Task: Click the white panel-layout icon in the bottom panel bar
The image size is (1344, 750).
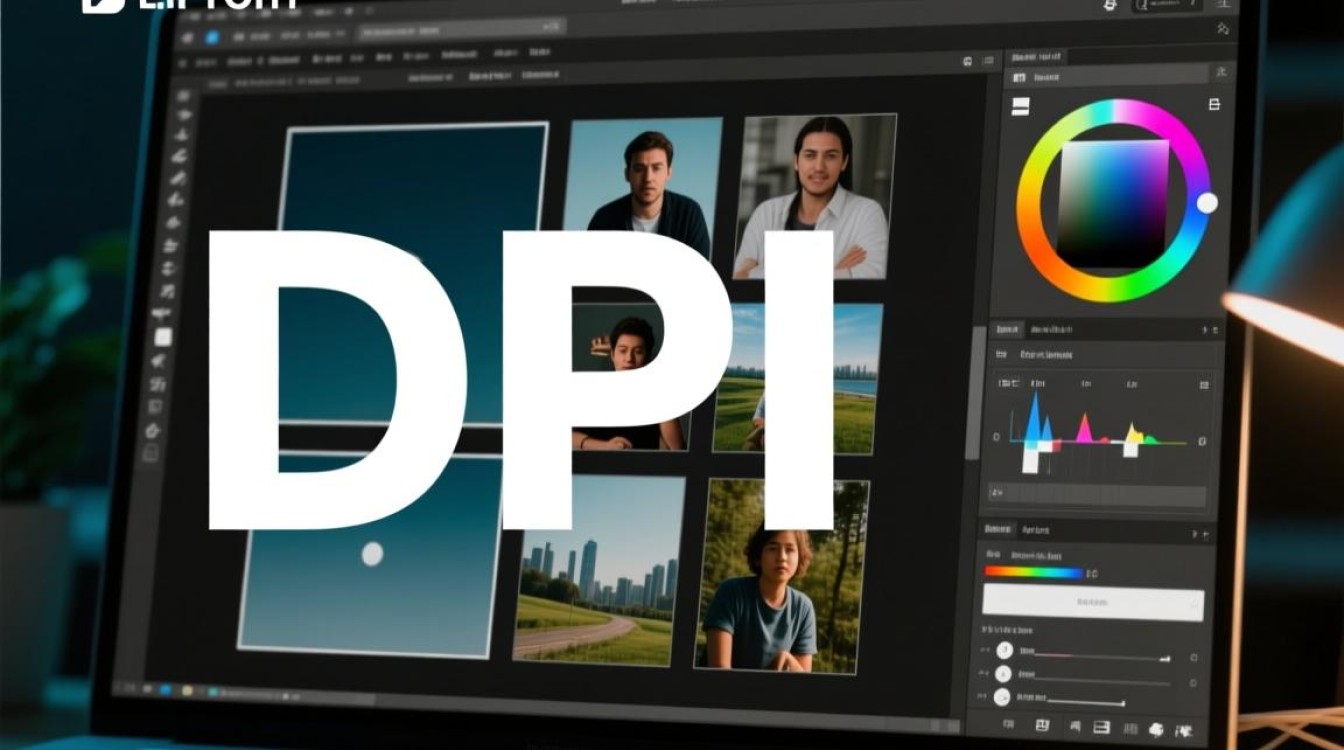Action: pyautogui.click(x=1102, y=727)
